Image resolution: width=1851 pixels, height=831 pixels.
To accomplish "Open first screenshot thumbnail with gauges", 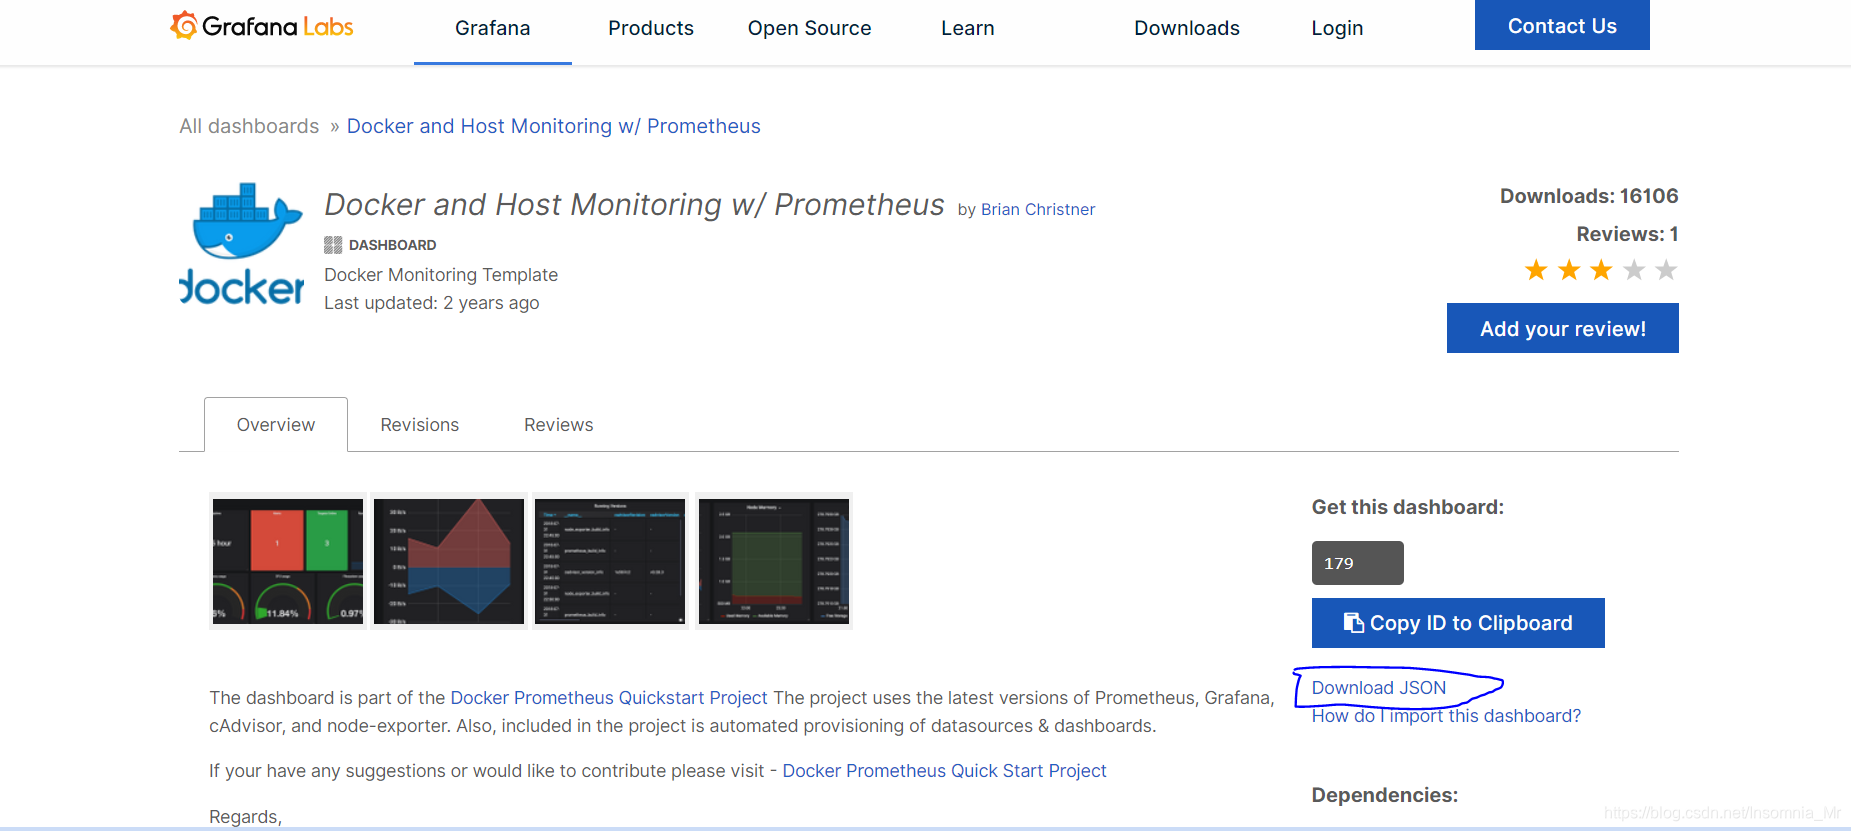I will click(x=288, y=561).
